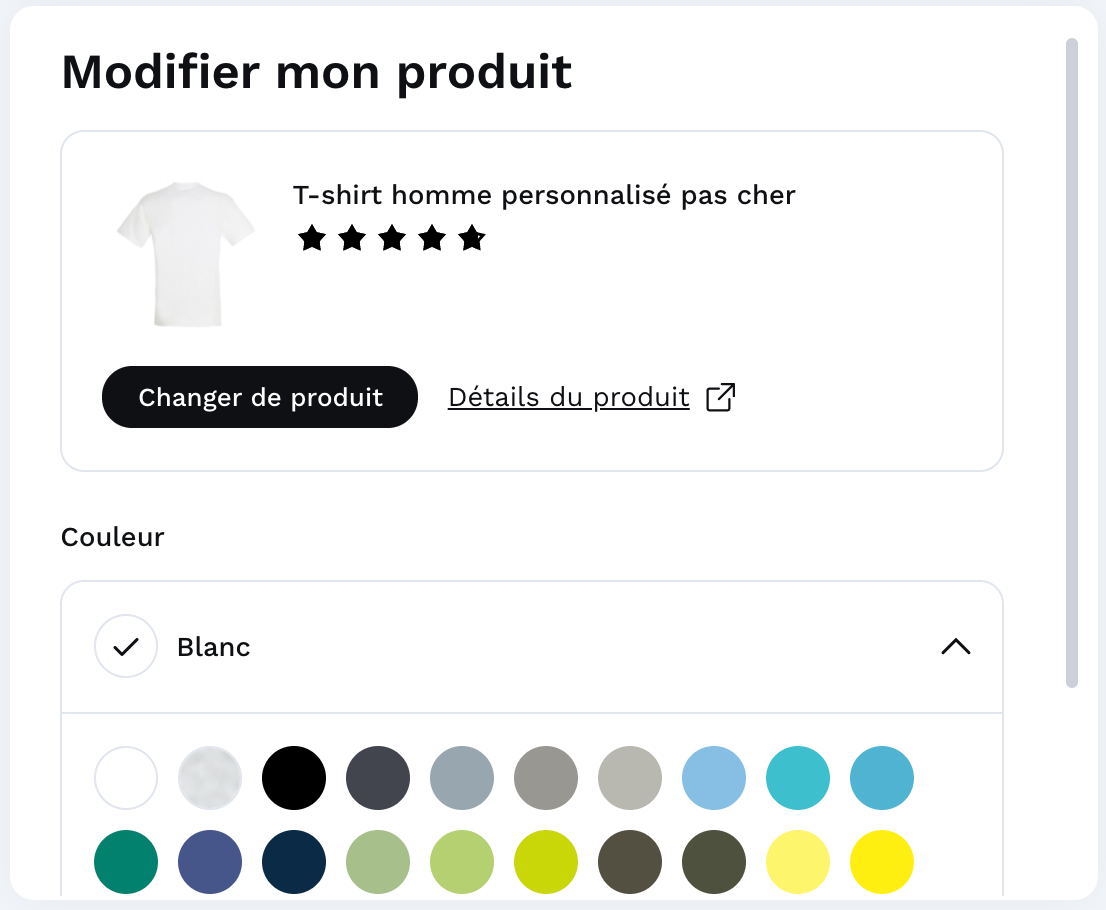Click the third rating star

point(391,238)
